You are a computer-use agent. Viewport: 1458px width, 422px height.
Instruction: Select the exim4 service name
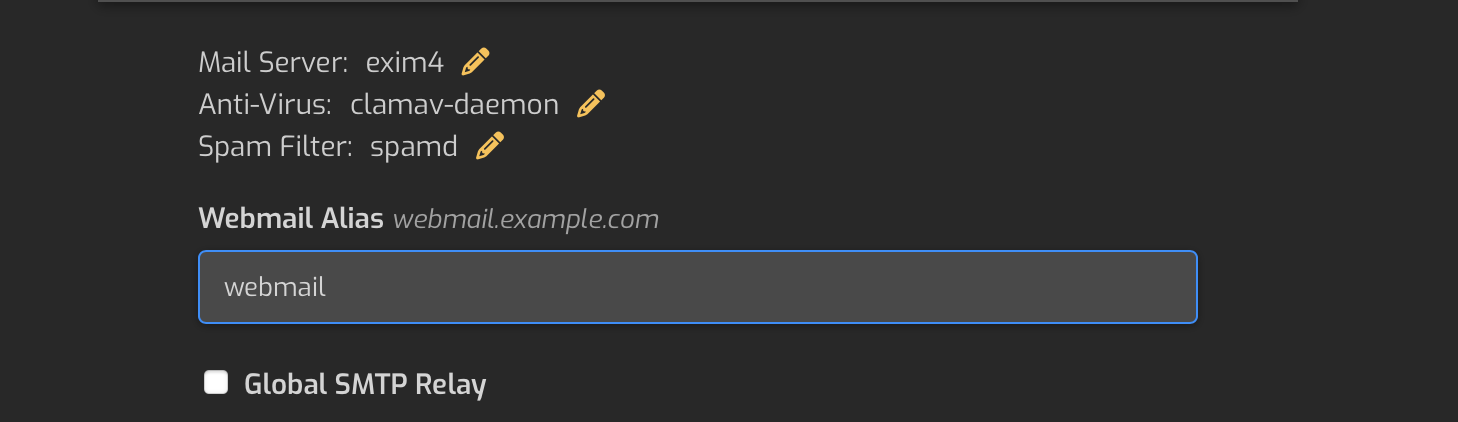(x=404, y=62)
